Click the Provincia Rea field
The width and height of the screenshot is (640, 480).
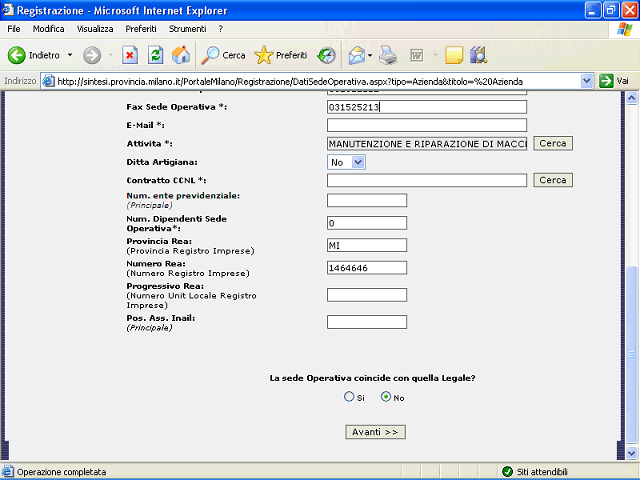point(367,245)
